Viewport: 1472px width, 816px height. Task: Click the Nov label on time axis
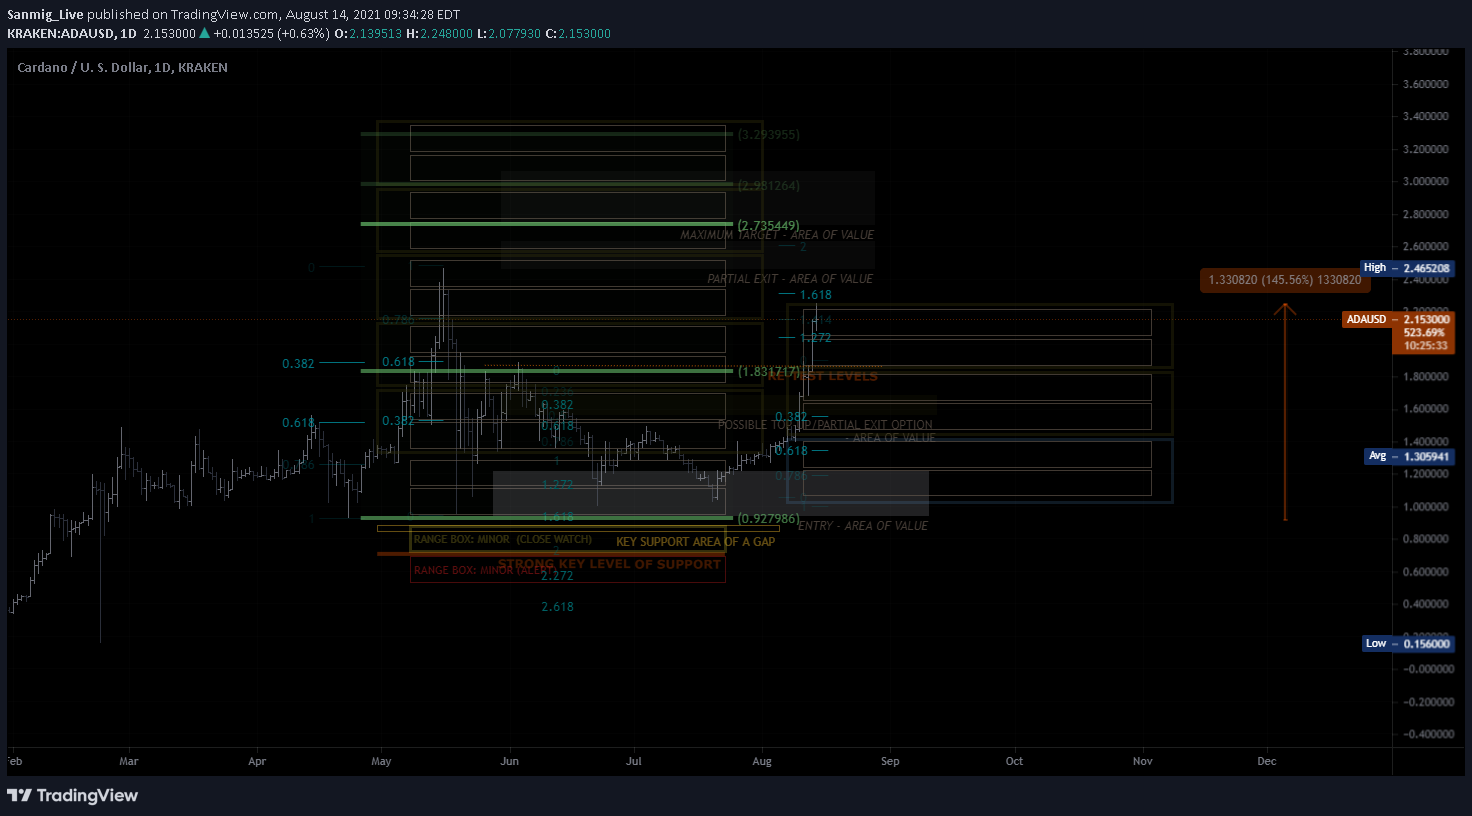(1143, 761)
